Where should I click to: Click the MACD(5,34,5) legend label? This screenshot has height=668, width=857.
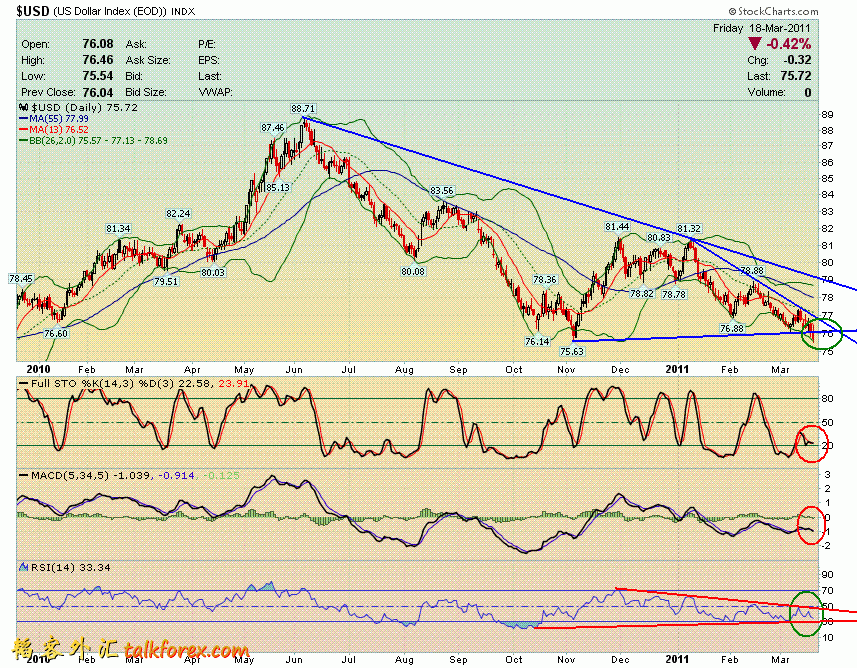point(70,476)
